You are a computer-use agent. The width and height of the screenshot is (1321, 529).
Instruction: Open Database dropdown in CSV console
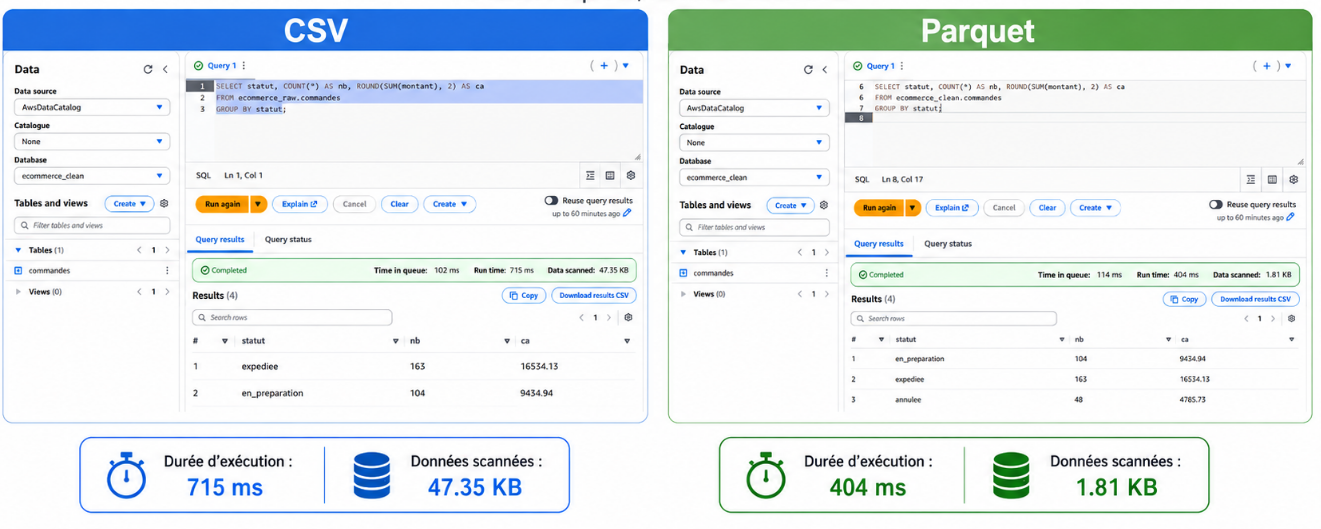pyautogui.click(x=91, y=175)
